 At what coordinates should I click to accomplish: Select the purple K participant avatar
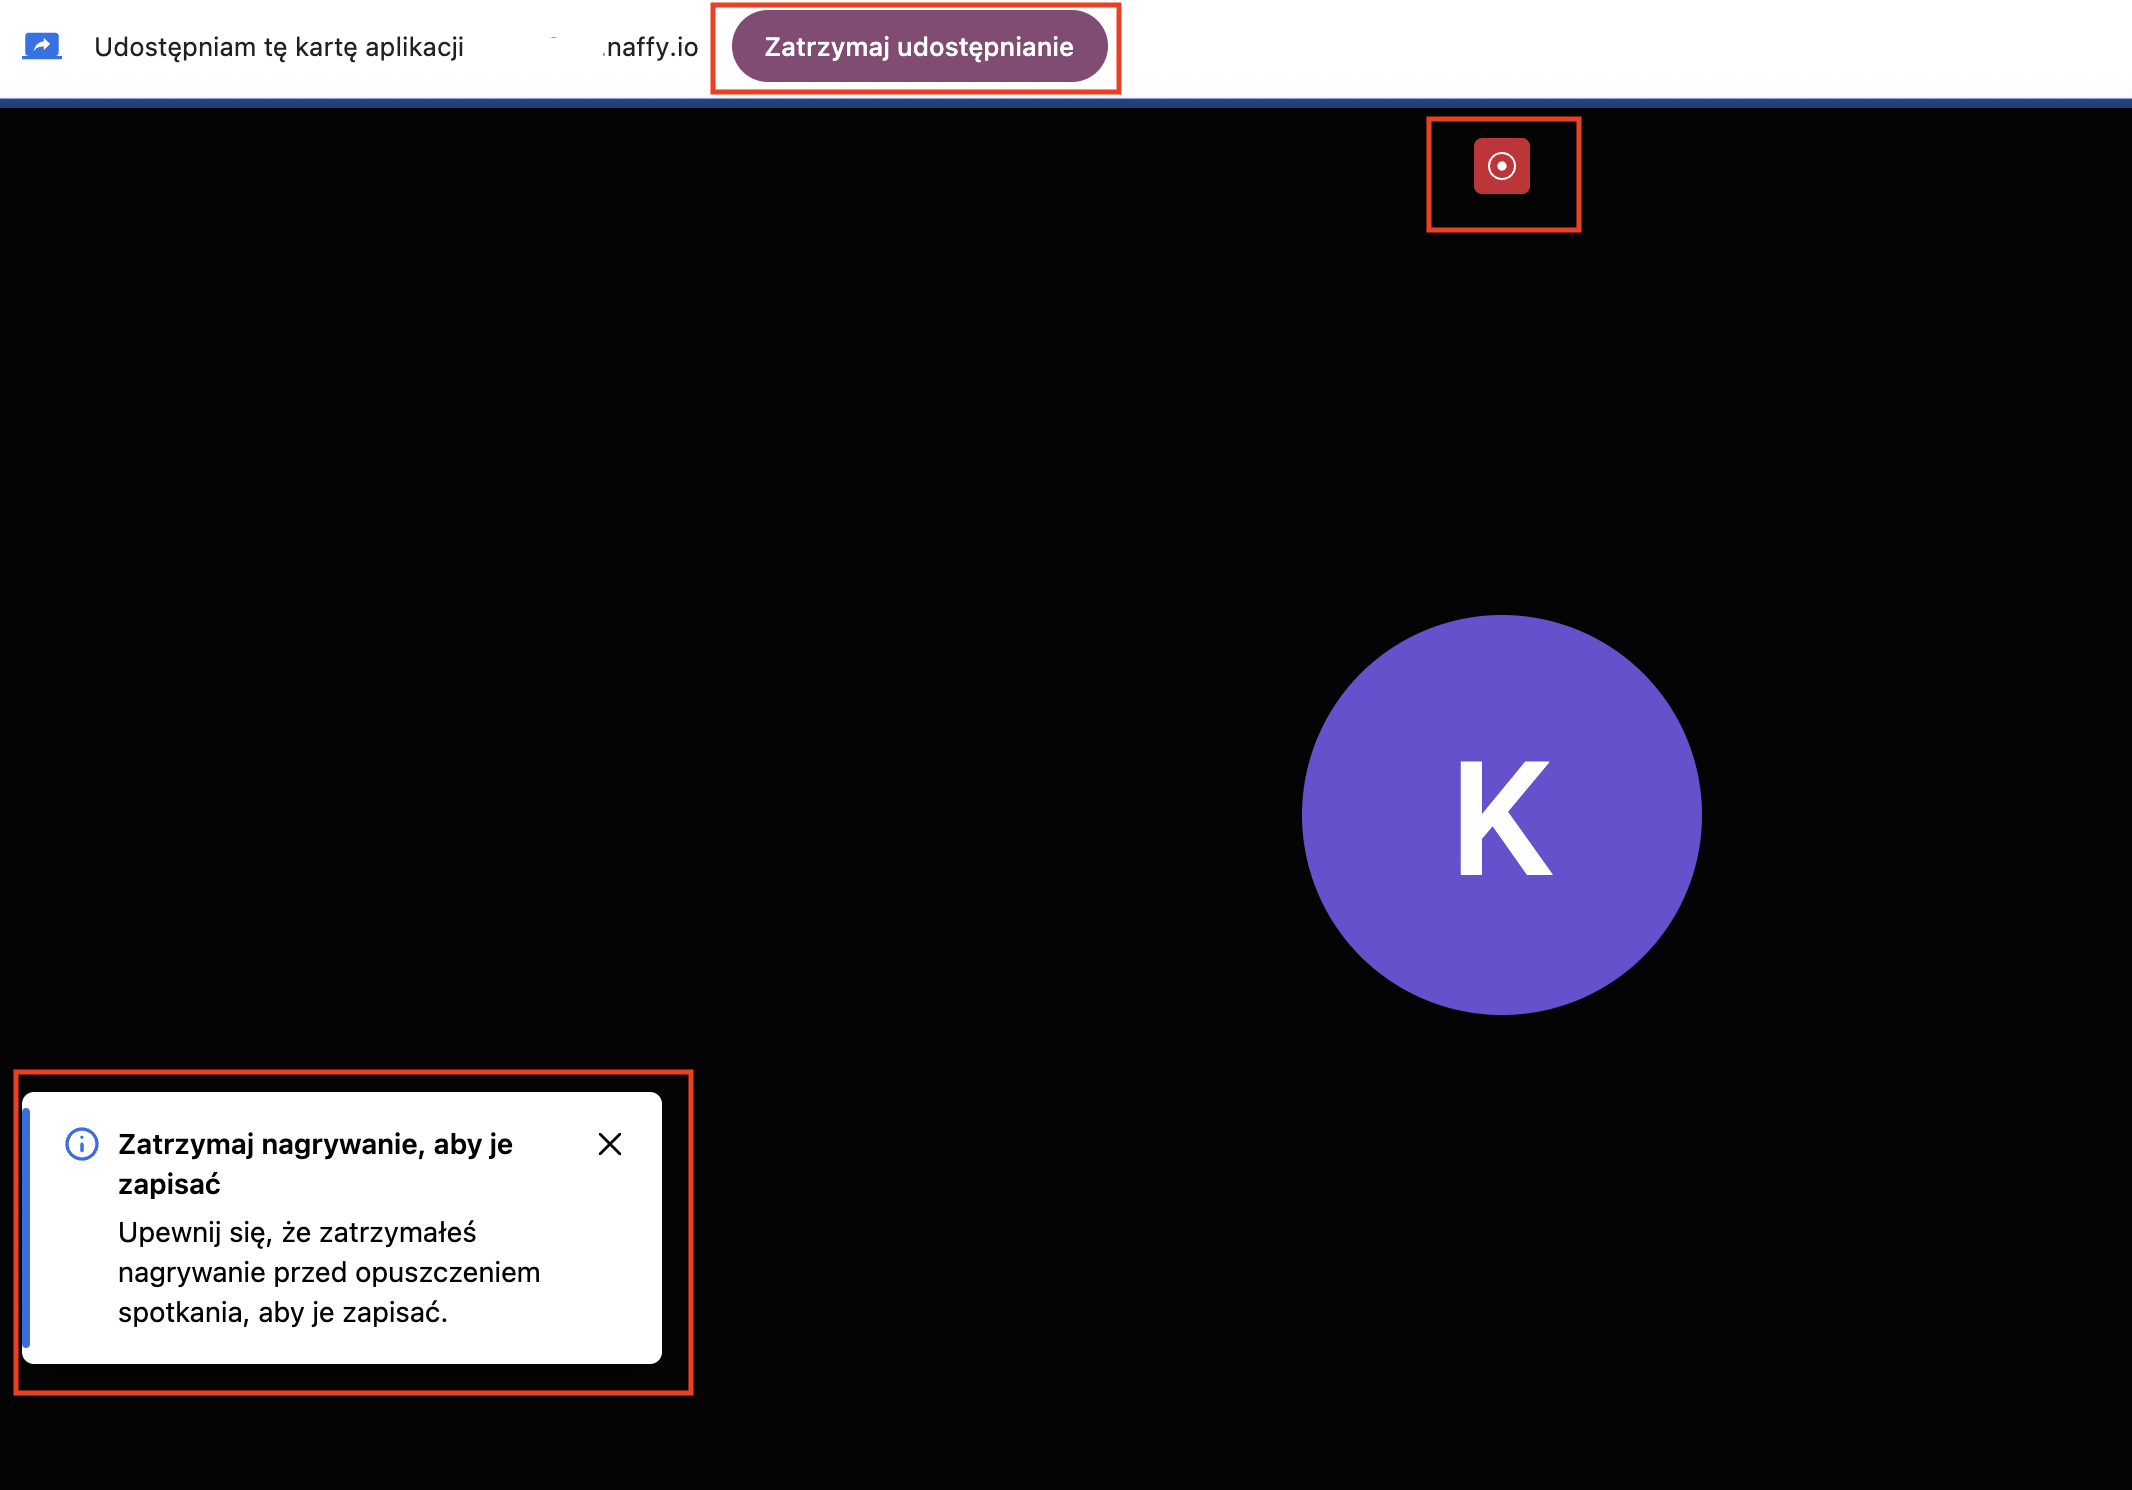pyautogui.click(x=1502, y=815)
